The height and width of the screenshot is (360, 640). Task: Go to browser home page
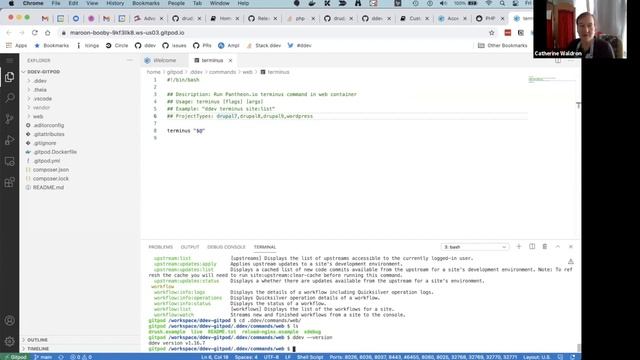(x=48, y=33)
